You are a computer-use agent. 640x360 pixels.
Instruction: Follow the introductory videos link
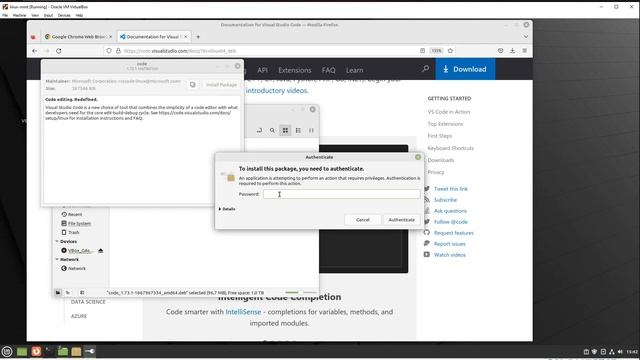pyautogui.click(x=276, y=91)
